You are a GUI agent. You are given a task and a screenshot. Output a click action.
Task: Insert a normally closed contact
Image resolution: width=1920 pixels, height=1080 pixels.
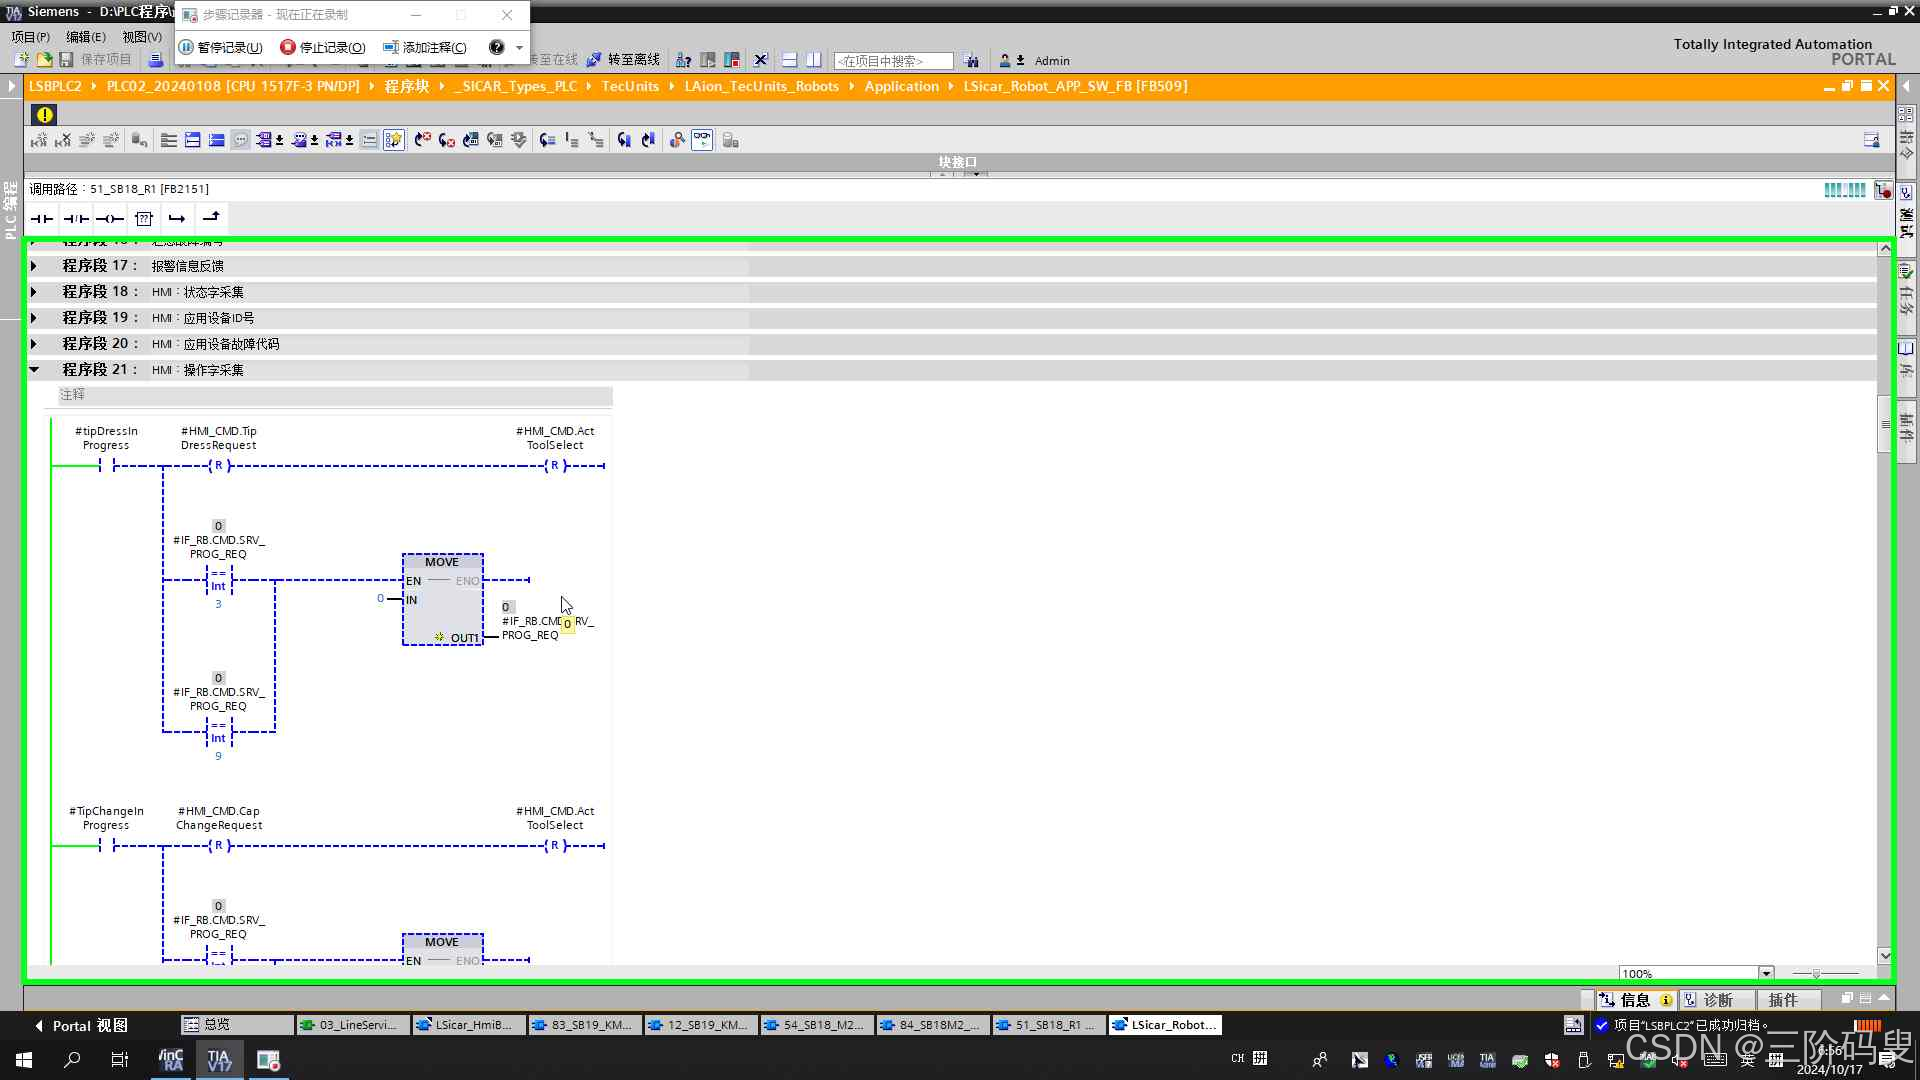coord(76,218)
